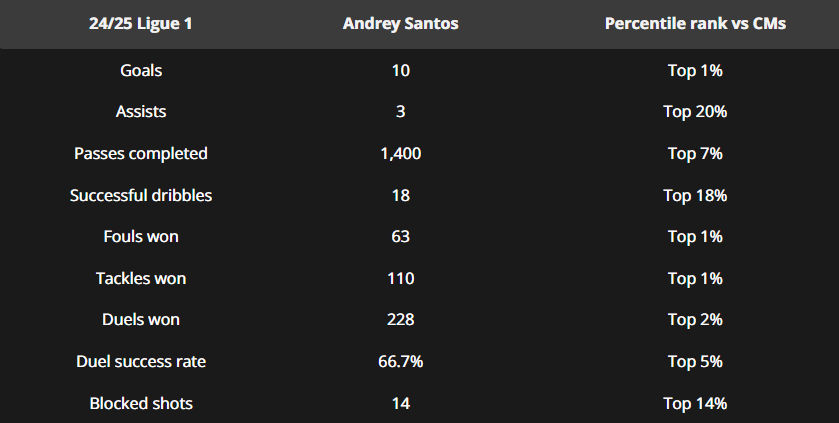This screenshot has height=423, width=839.
Task: Select the 'Fouls won' row label
Action: coord(140,237)
